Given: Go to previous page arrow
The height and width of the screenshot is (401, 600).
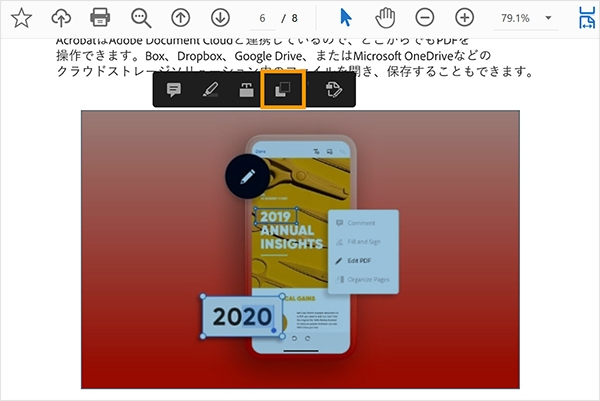Looking at the screenshot, I should point(181,18).
